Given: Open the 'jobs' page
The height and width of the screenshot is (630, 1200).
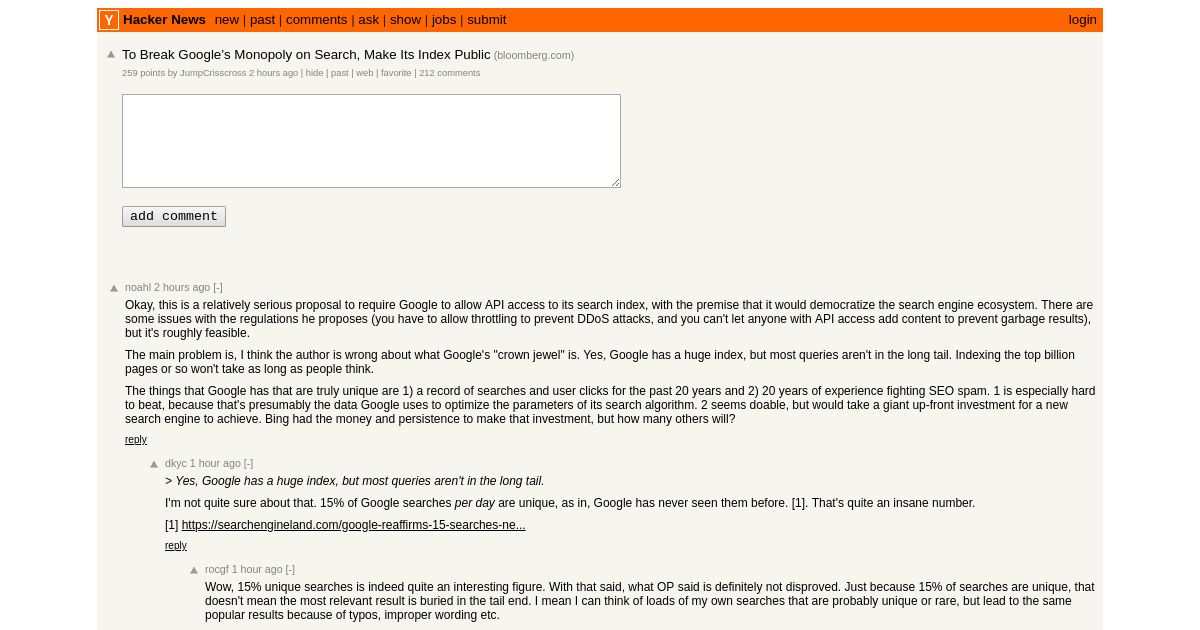Looking at the screenshot, I should point(444,20).
